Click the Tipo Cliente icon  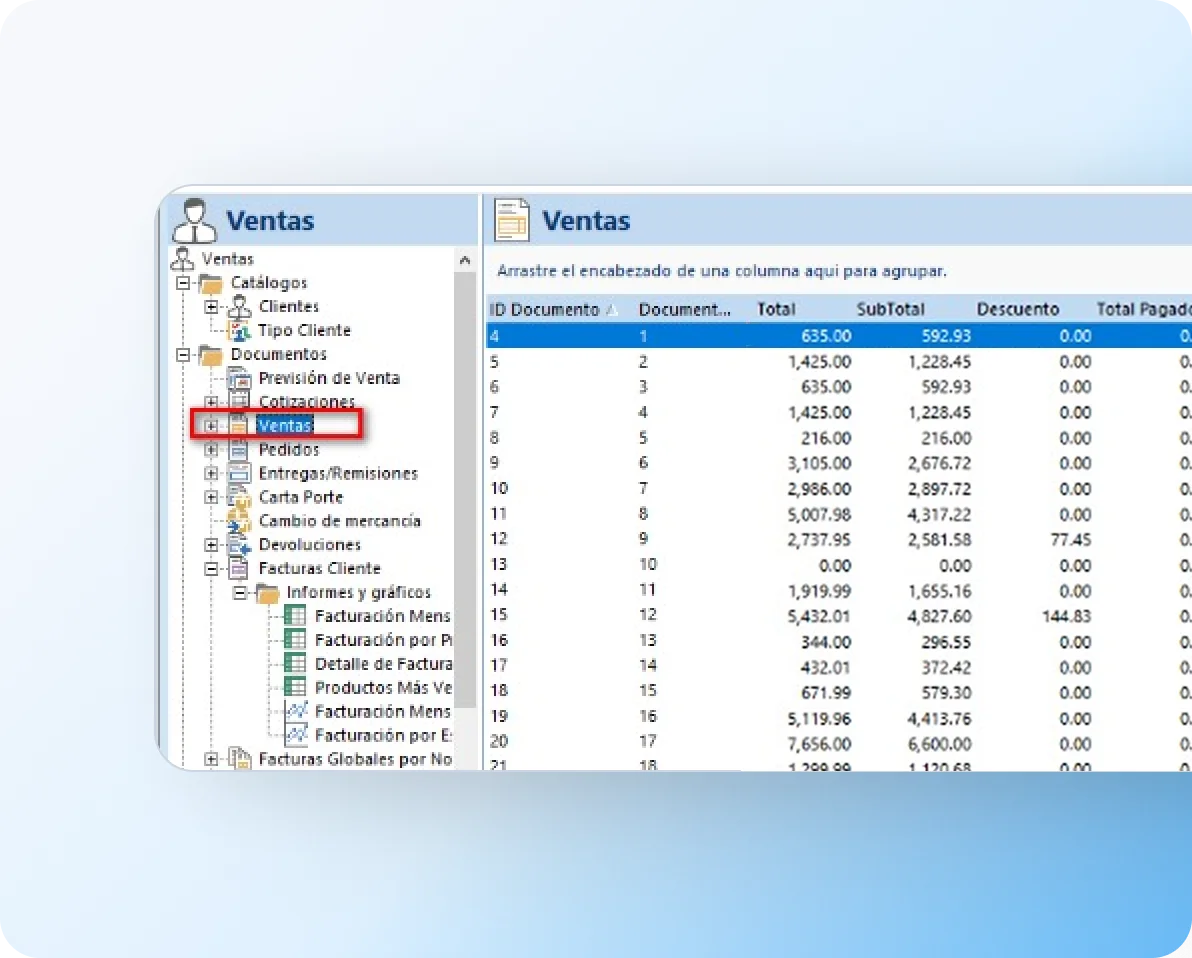pos(239,331)
